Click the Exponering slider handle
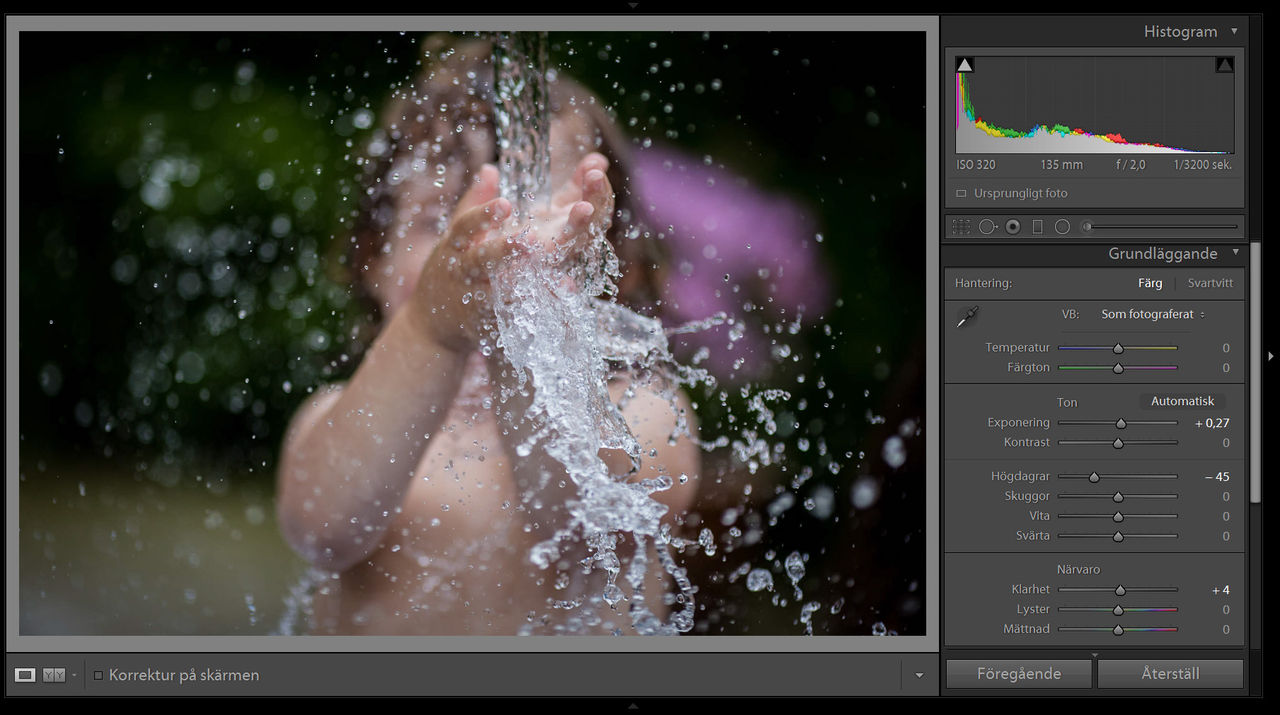The image size is (1280, 715). 1121,424
